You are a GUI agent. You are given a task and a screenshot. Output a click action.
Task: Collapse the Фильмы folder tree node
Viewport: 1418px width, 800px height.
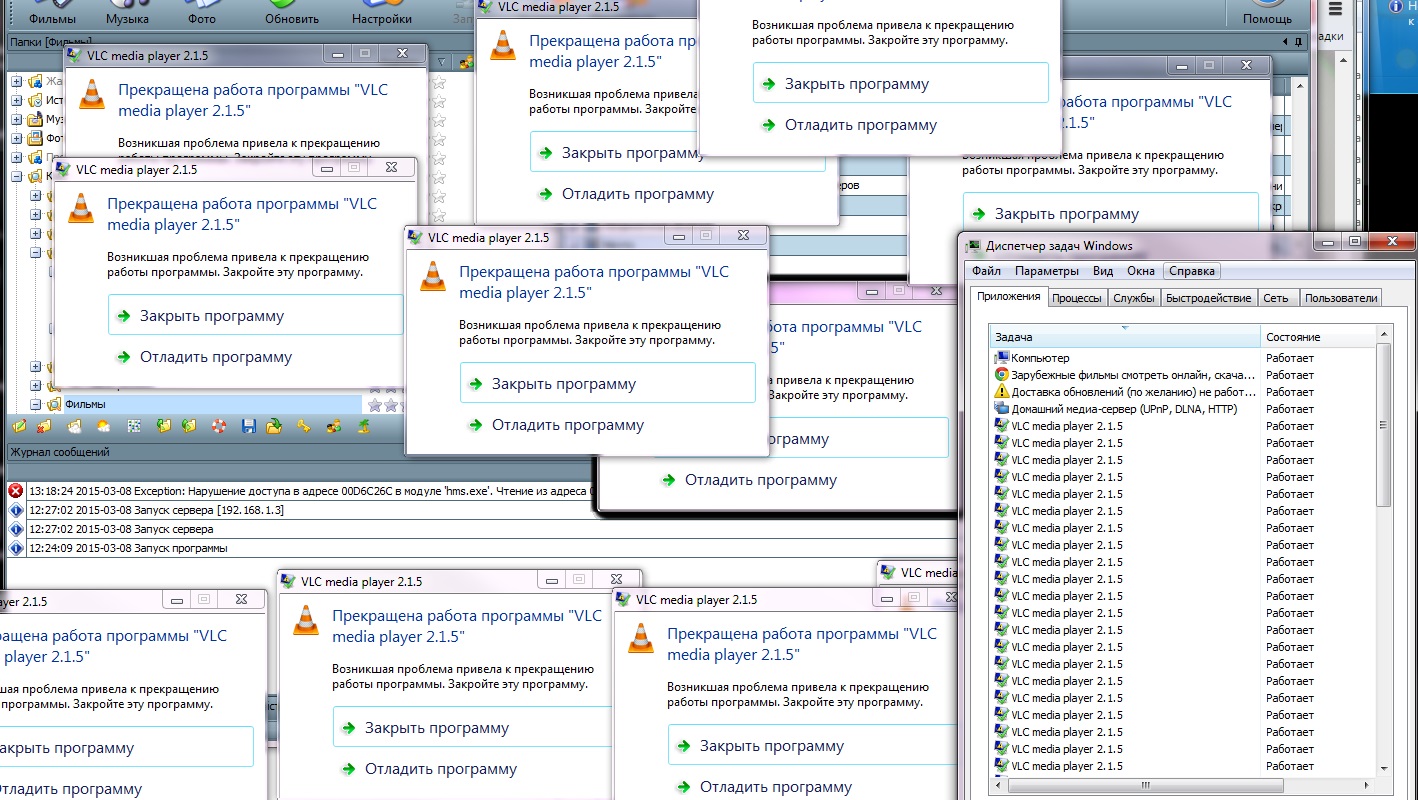pos(35,405)
